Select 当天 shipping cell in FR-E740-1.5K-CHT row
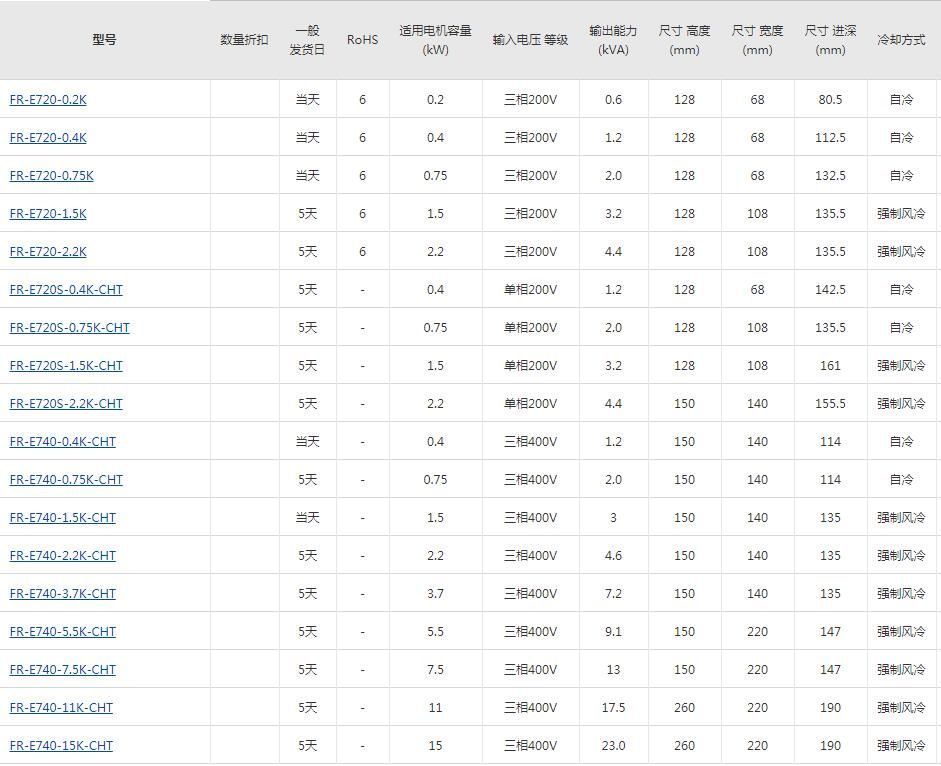This screenshot has width=941, height=766. point(307,517)
